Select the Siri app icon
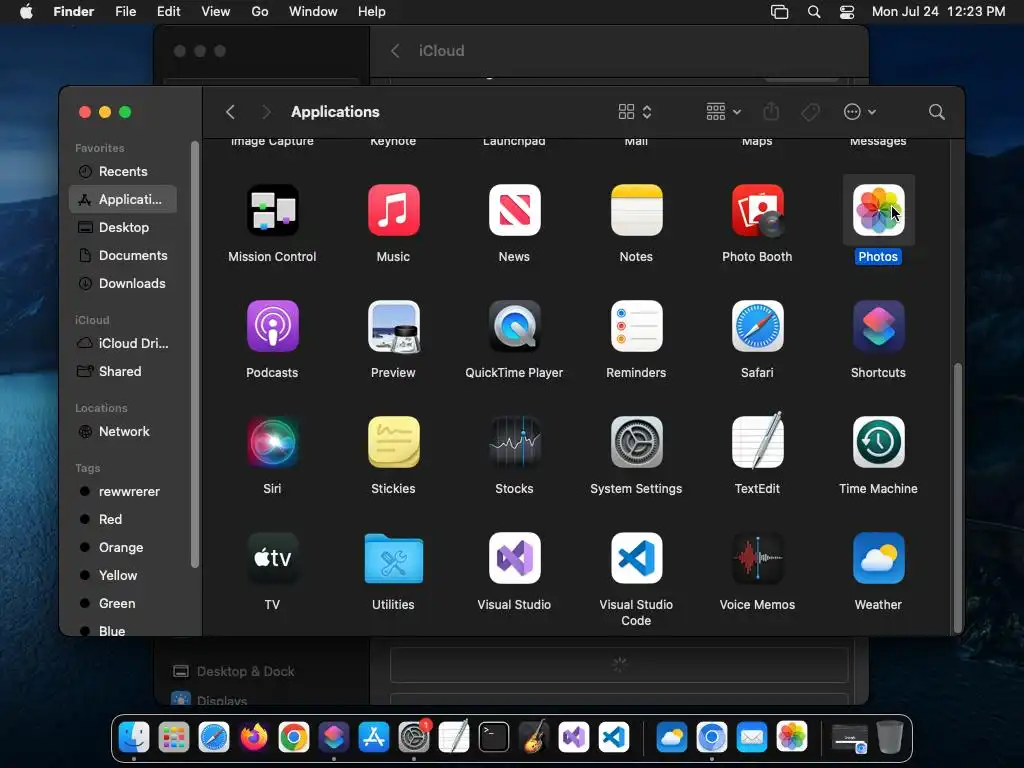Image resolution: width=1024 pixels, height=768 pixels. click(x=272, y=442)
